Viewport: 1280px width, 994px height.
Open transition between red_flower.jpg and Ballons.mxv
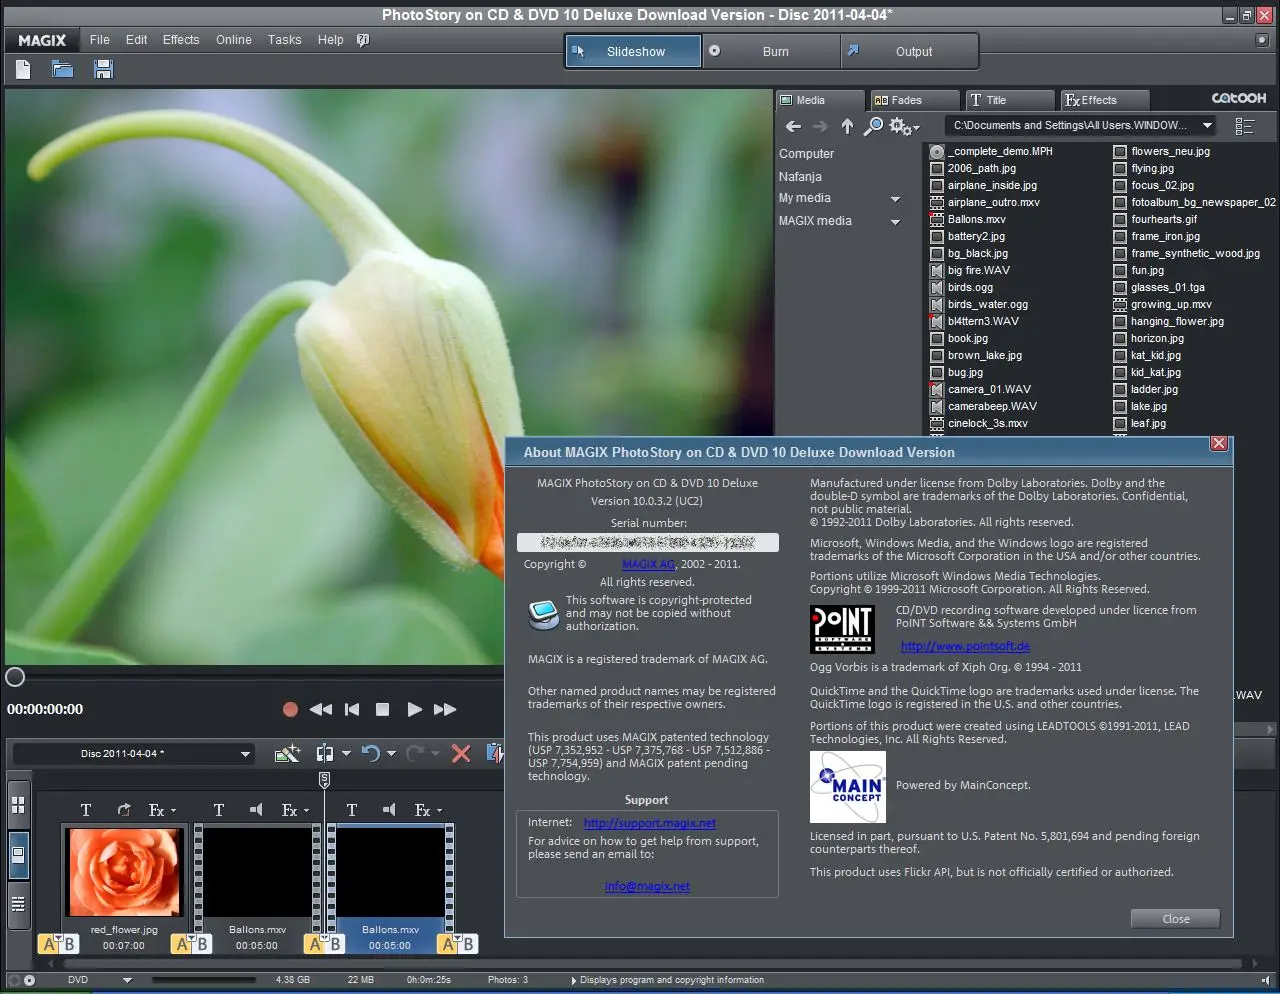point(191,943)
